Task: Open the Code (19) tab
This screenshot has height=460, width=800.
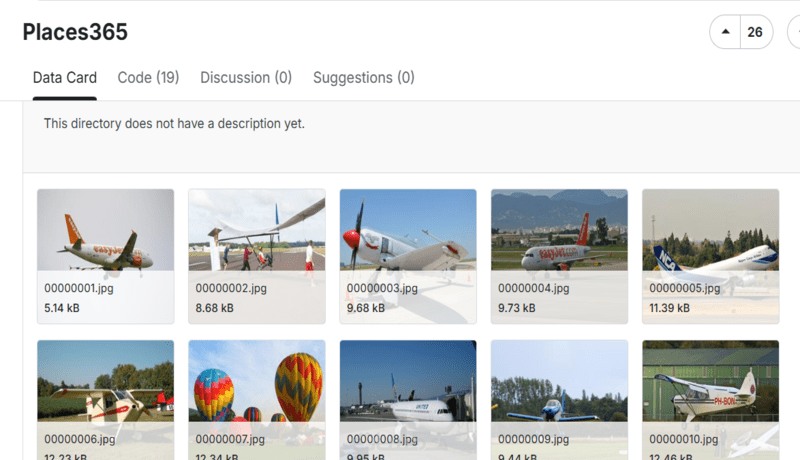Action: coord(148,78)
